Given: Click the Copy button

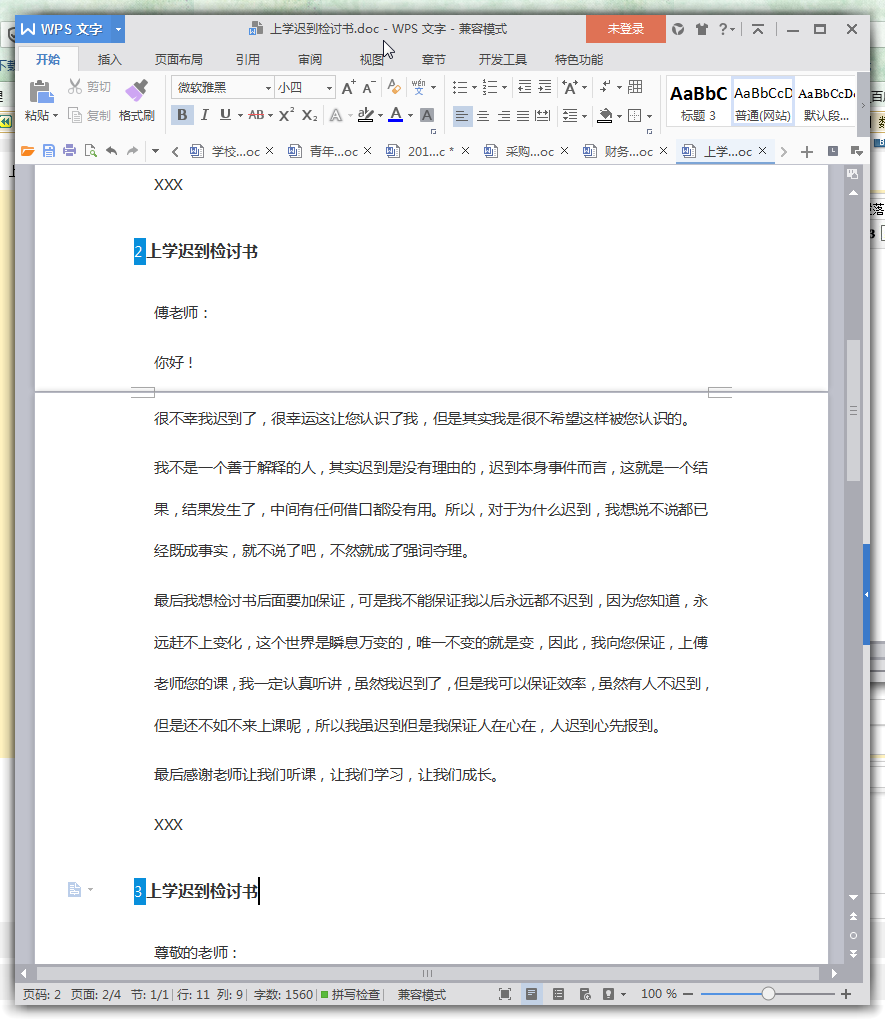Looking at the screenshot, I should (x=90, y=115).
